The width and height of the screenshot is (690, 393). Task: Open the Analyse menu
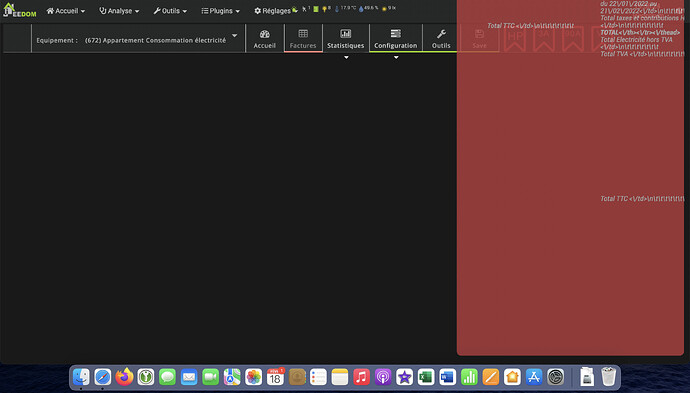[119, 11]
